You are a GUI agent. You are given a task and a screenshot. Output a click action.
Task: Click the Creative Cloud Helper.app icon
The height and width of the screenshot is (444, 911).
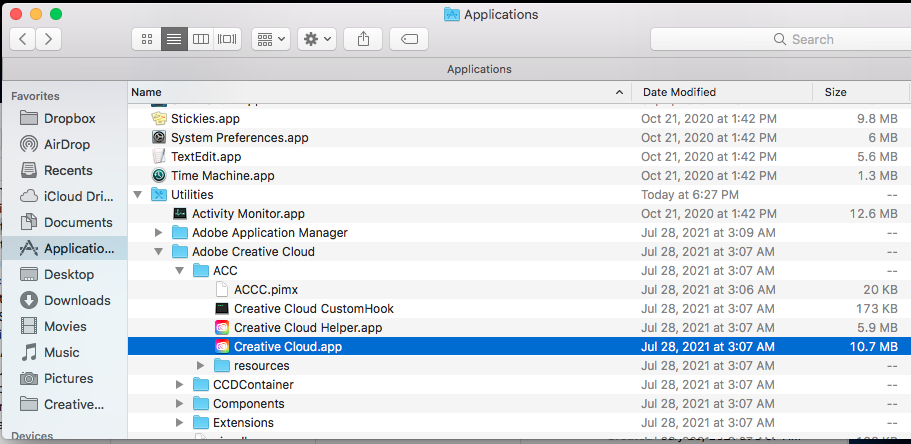[x=223, y=328]
